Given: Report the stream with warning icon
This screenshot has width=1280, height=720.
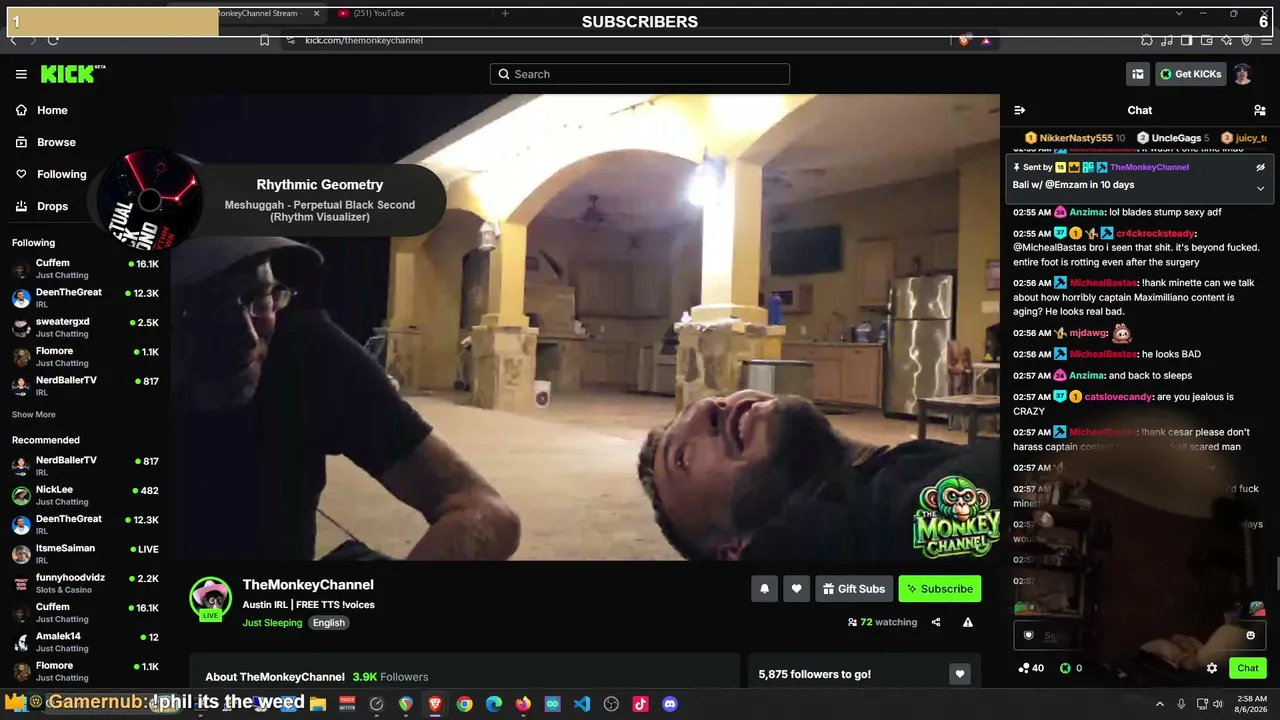Looking at the screenshot, I should 968,622.
